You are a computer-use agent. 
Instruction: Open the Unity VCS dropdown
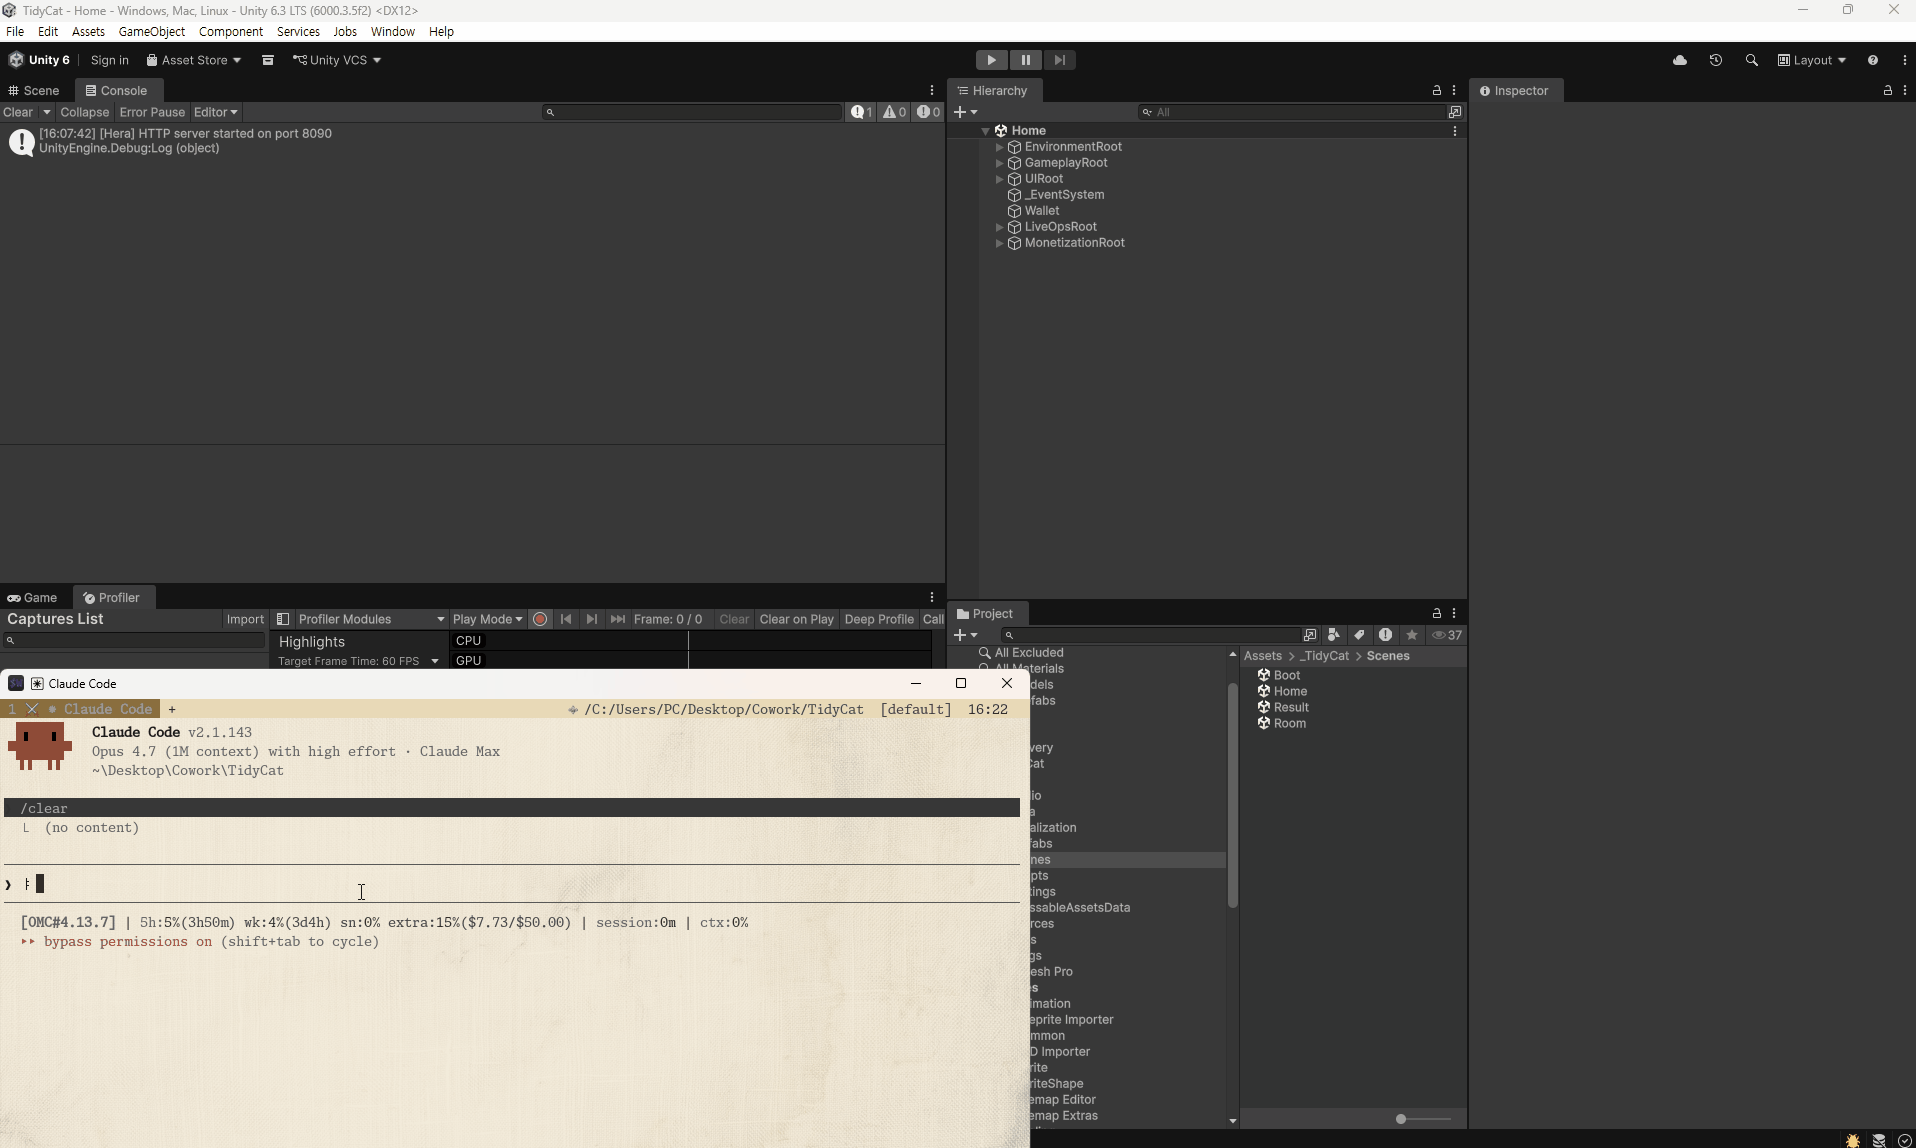(337, 60)
